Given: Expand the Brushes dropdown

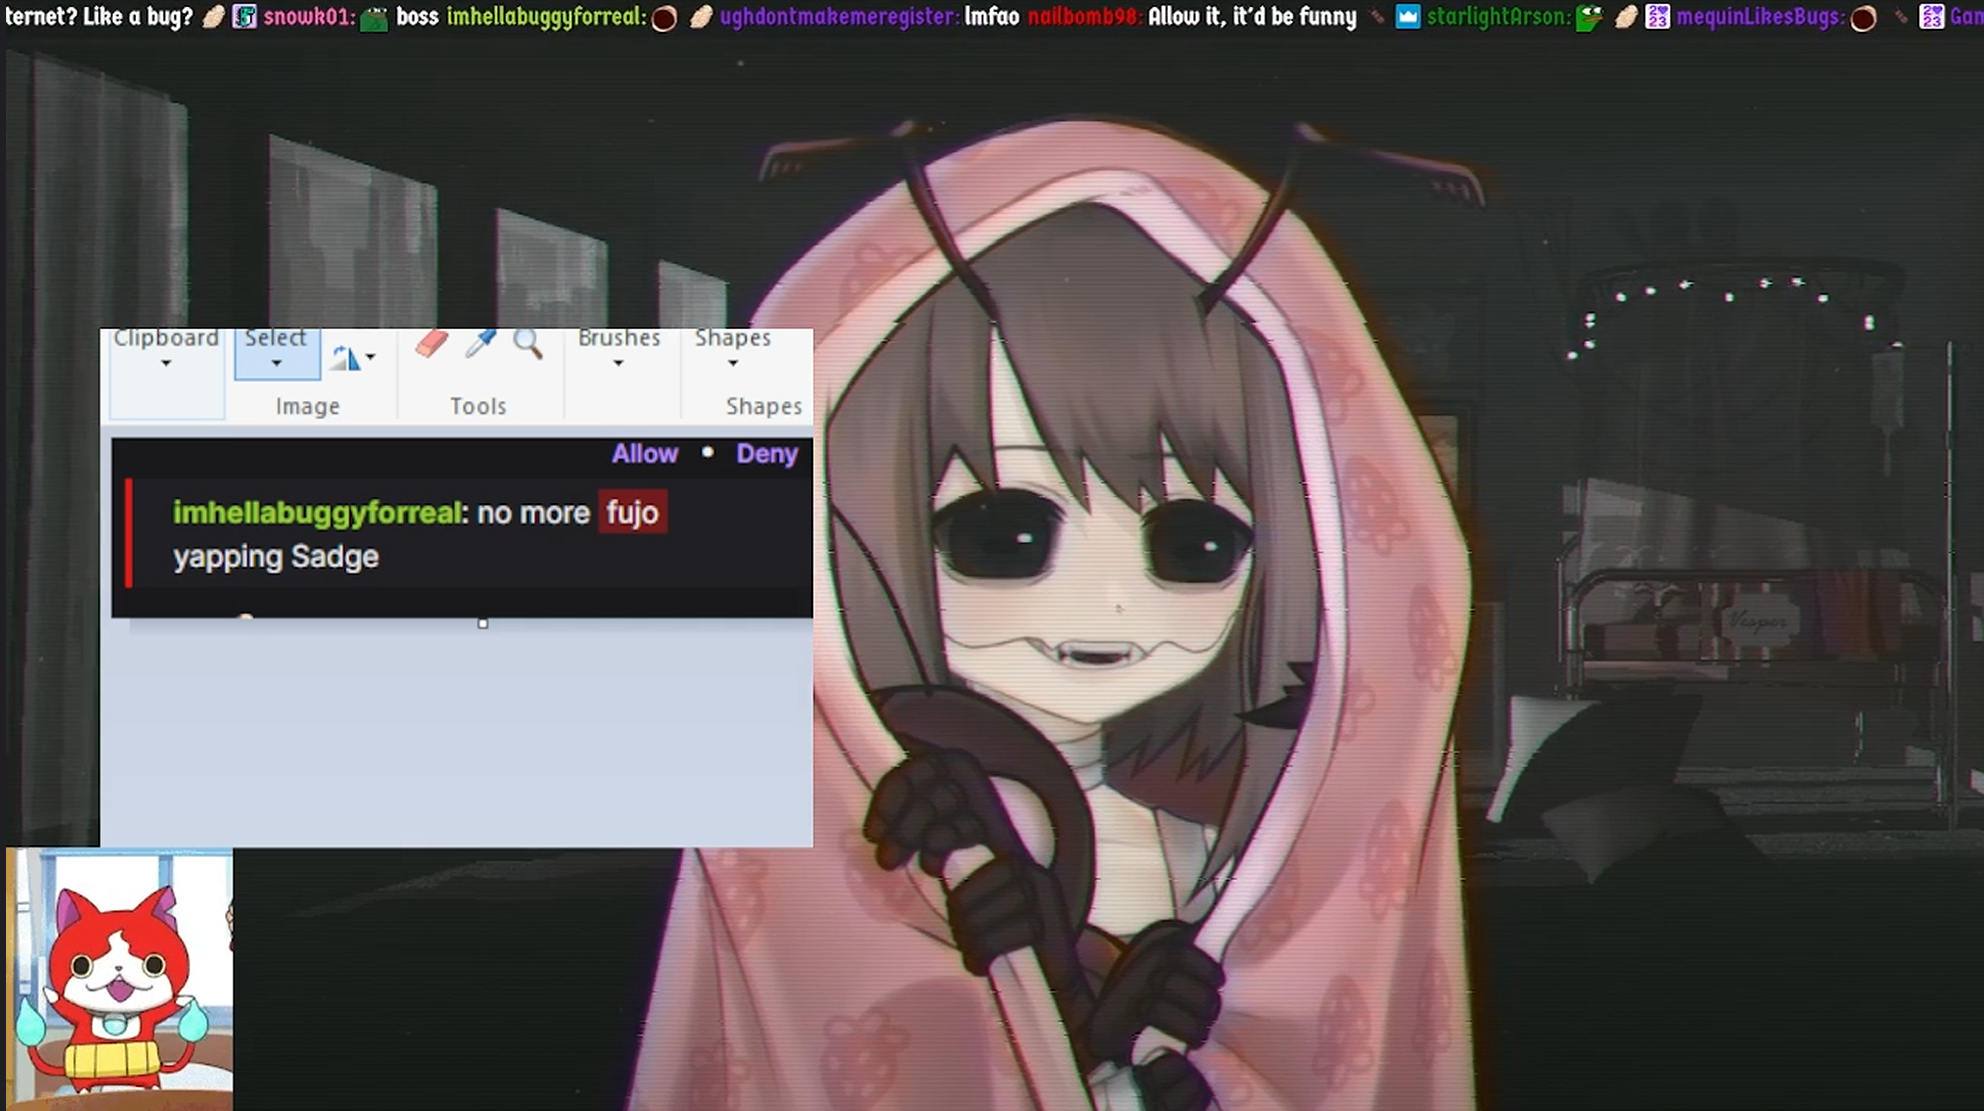Looking at the screenshot, I should tap(618, 363).
